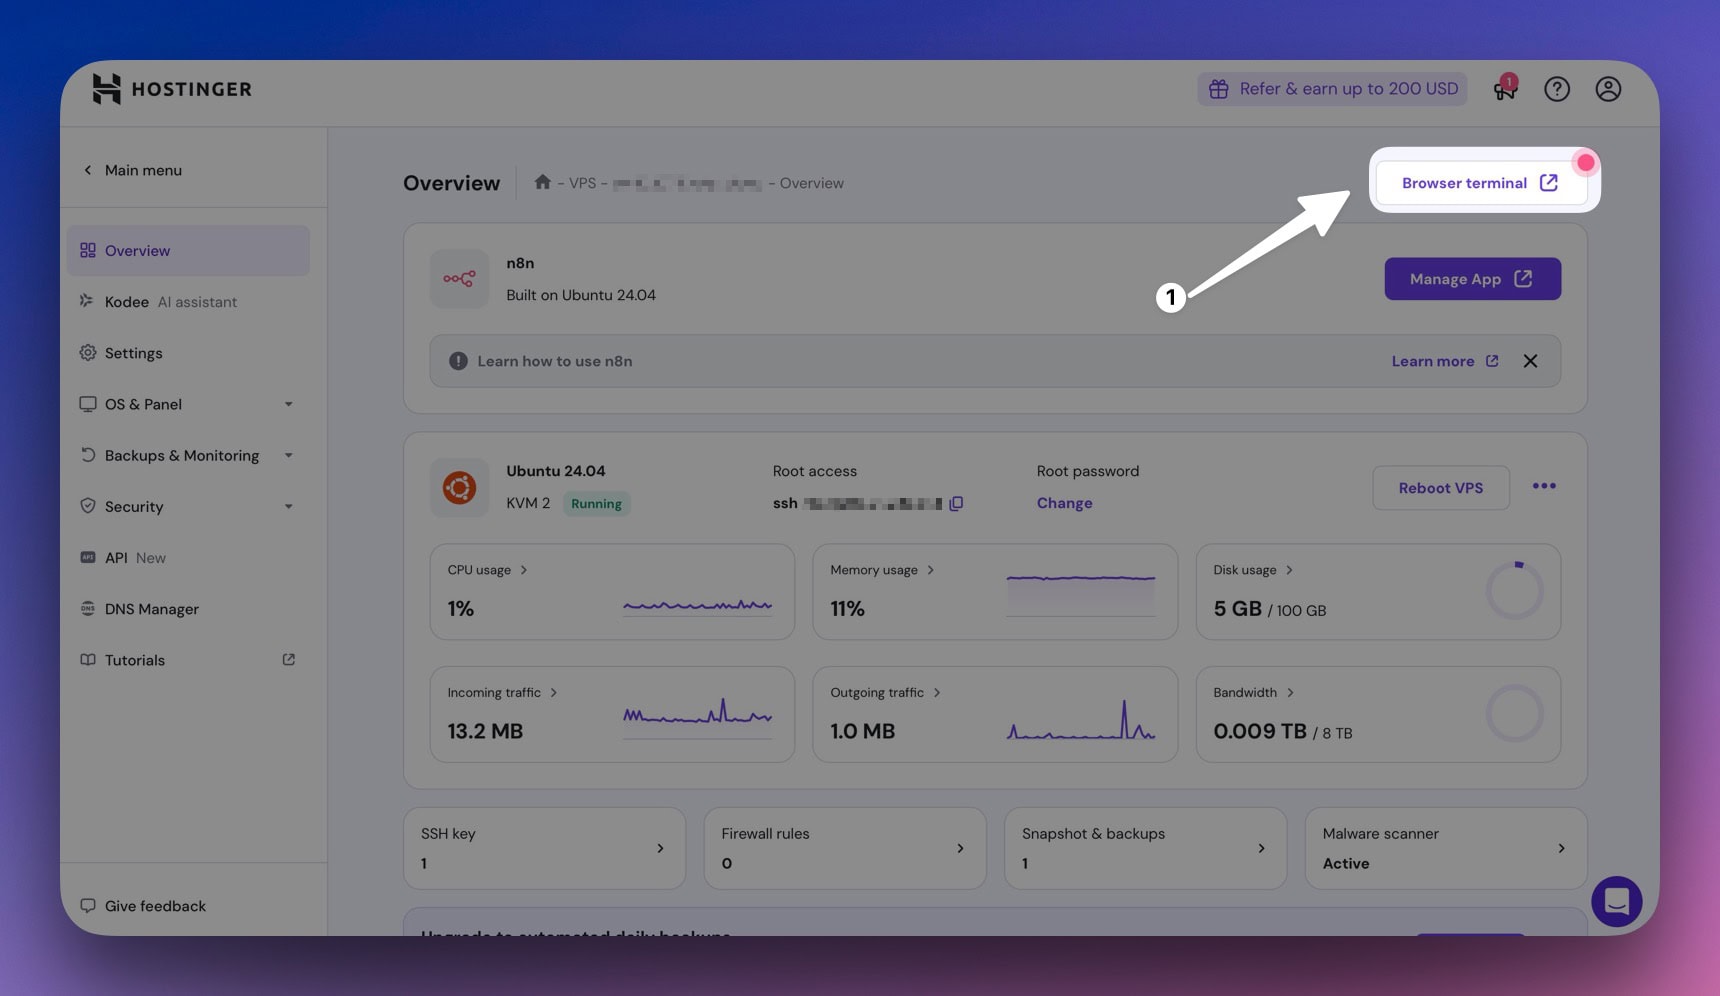Open the notifications icon with red badge
Image resolution: width=1720 pixels, height=996 pixels.
(1504, 89)
